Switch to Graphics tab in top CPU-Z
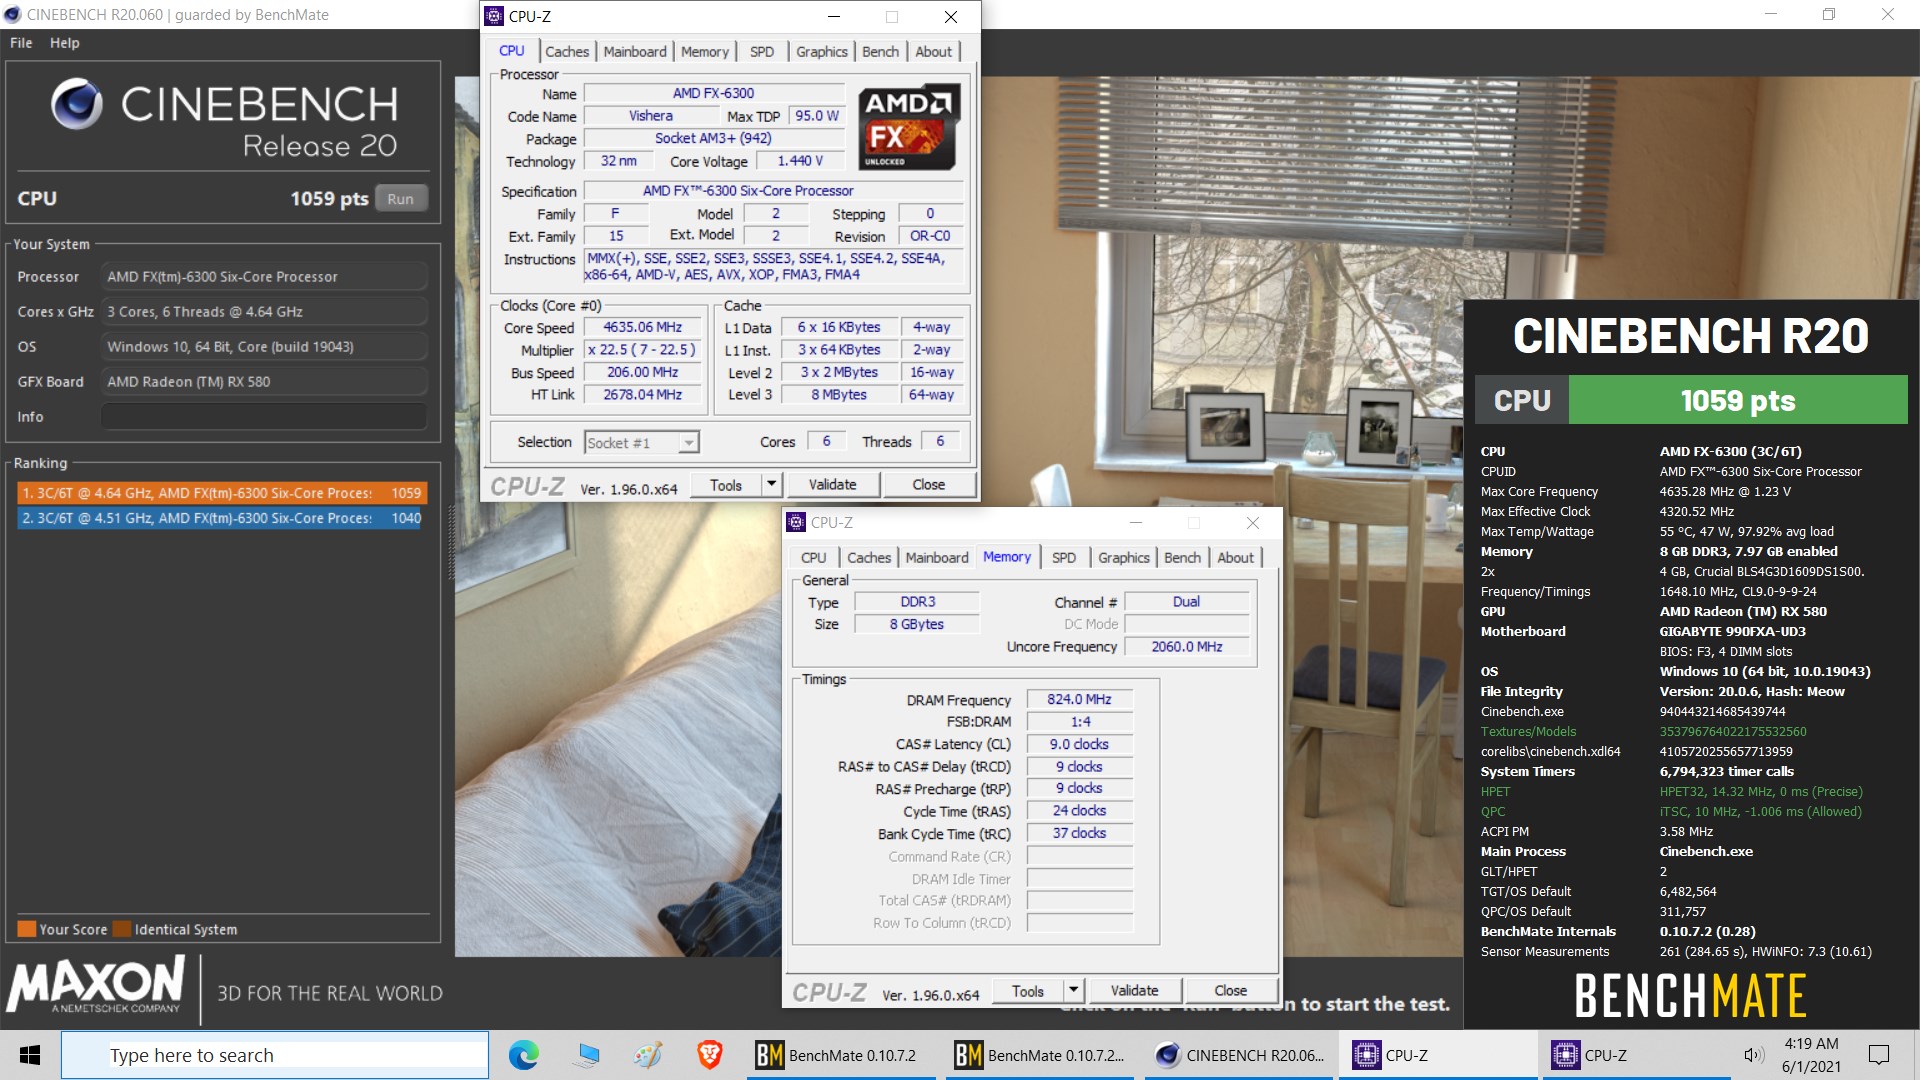Viewport: 1920px width, 1080px height. coord(822,52)
